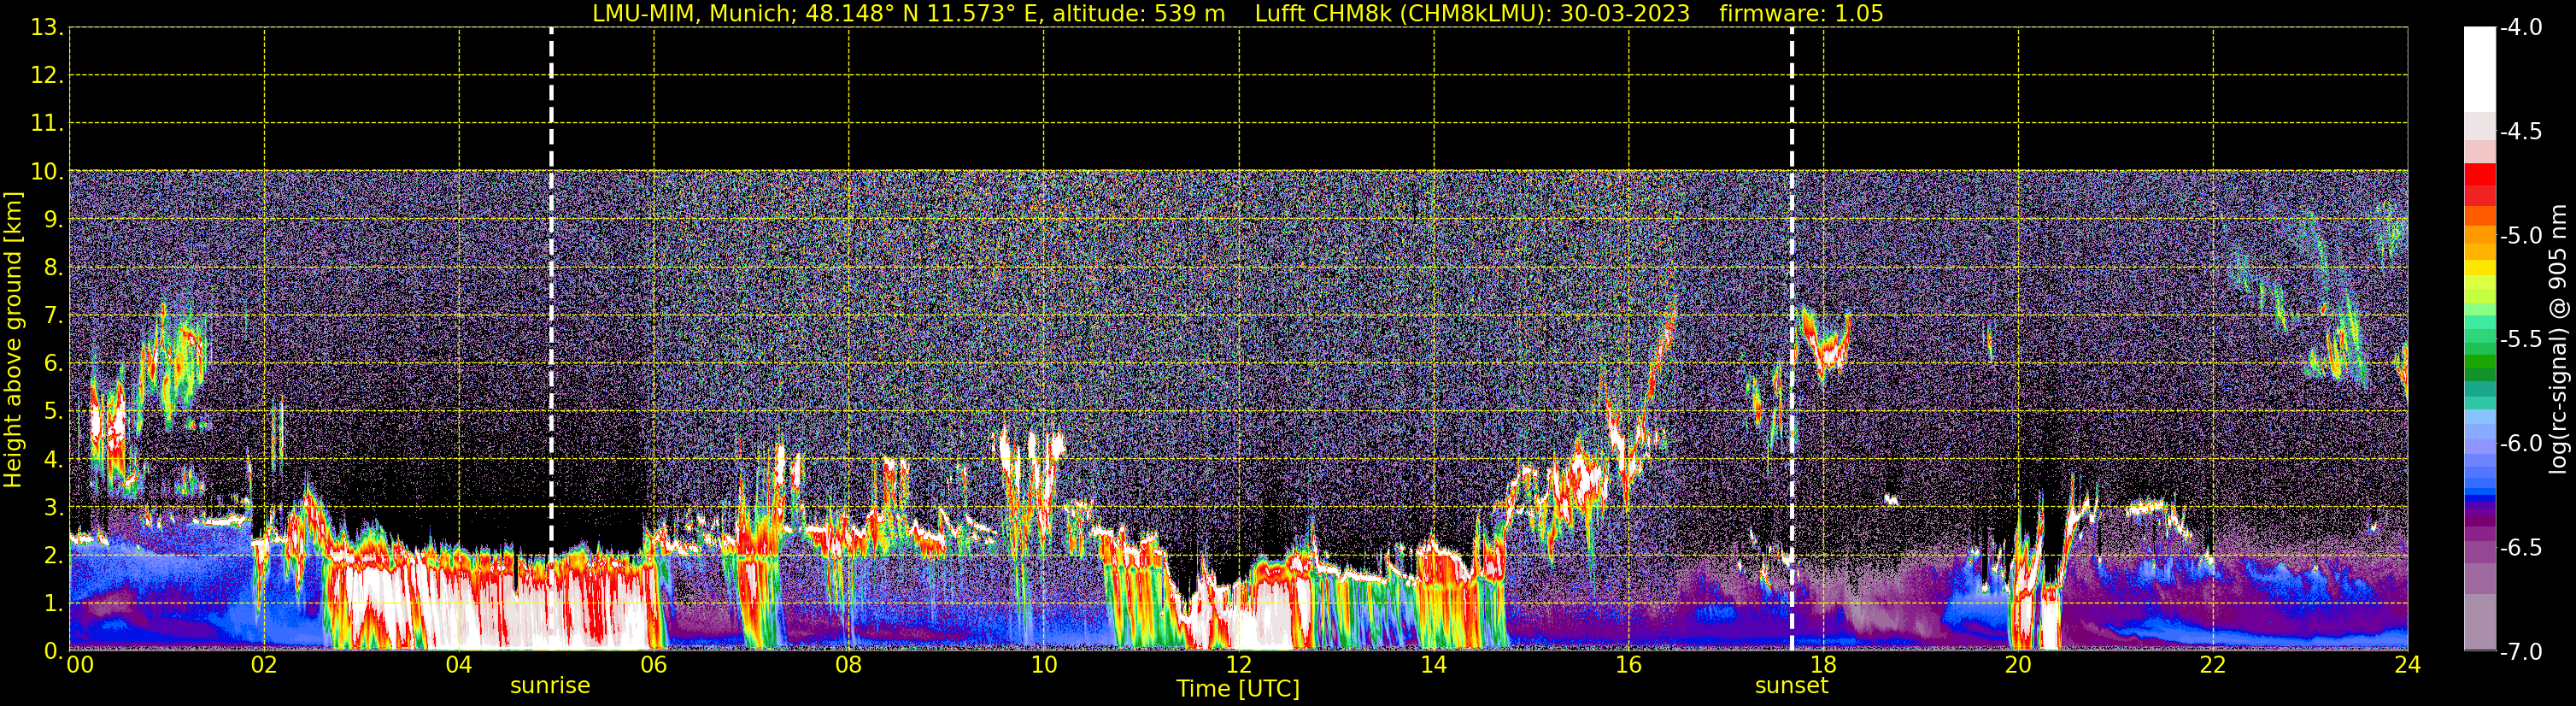This screenshot has height=706, width=2576.
Task: Click the 'log(rc-signal) @ 905 nm' colorbar label
Action: click(x=2558, y=340)
